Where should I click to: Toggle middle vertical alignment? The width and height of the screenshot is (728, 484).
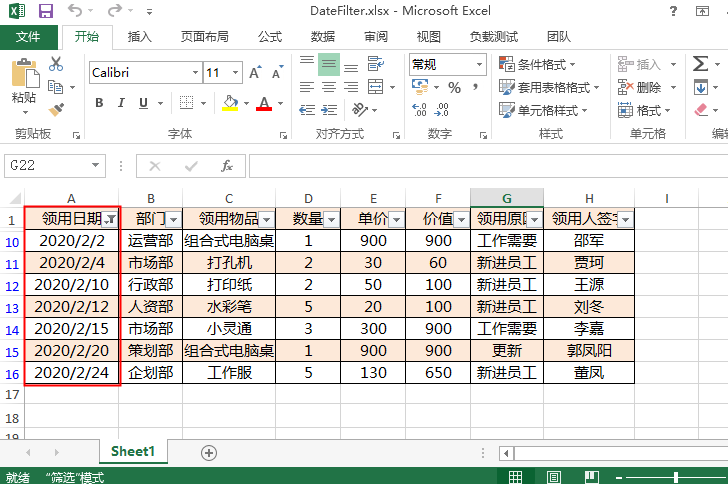329,64
